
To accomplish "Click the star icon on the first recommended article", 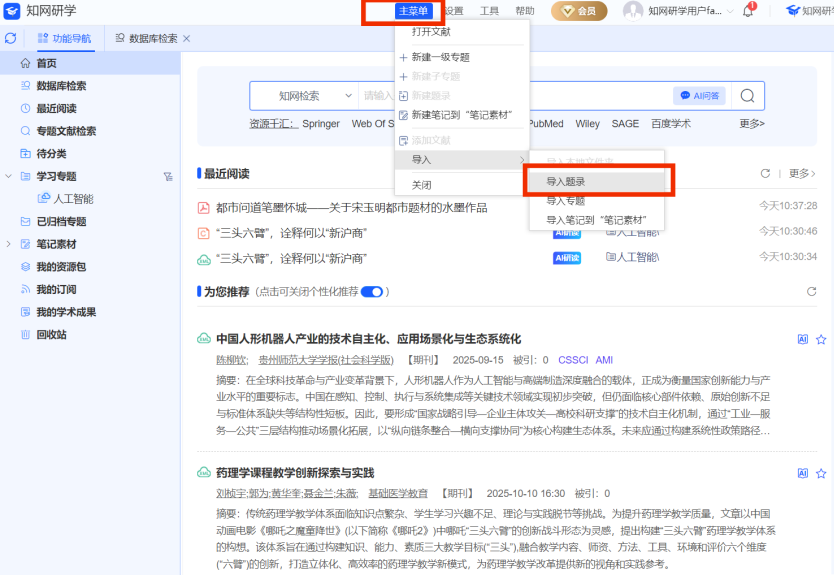I will [821, 339].
